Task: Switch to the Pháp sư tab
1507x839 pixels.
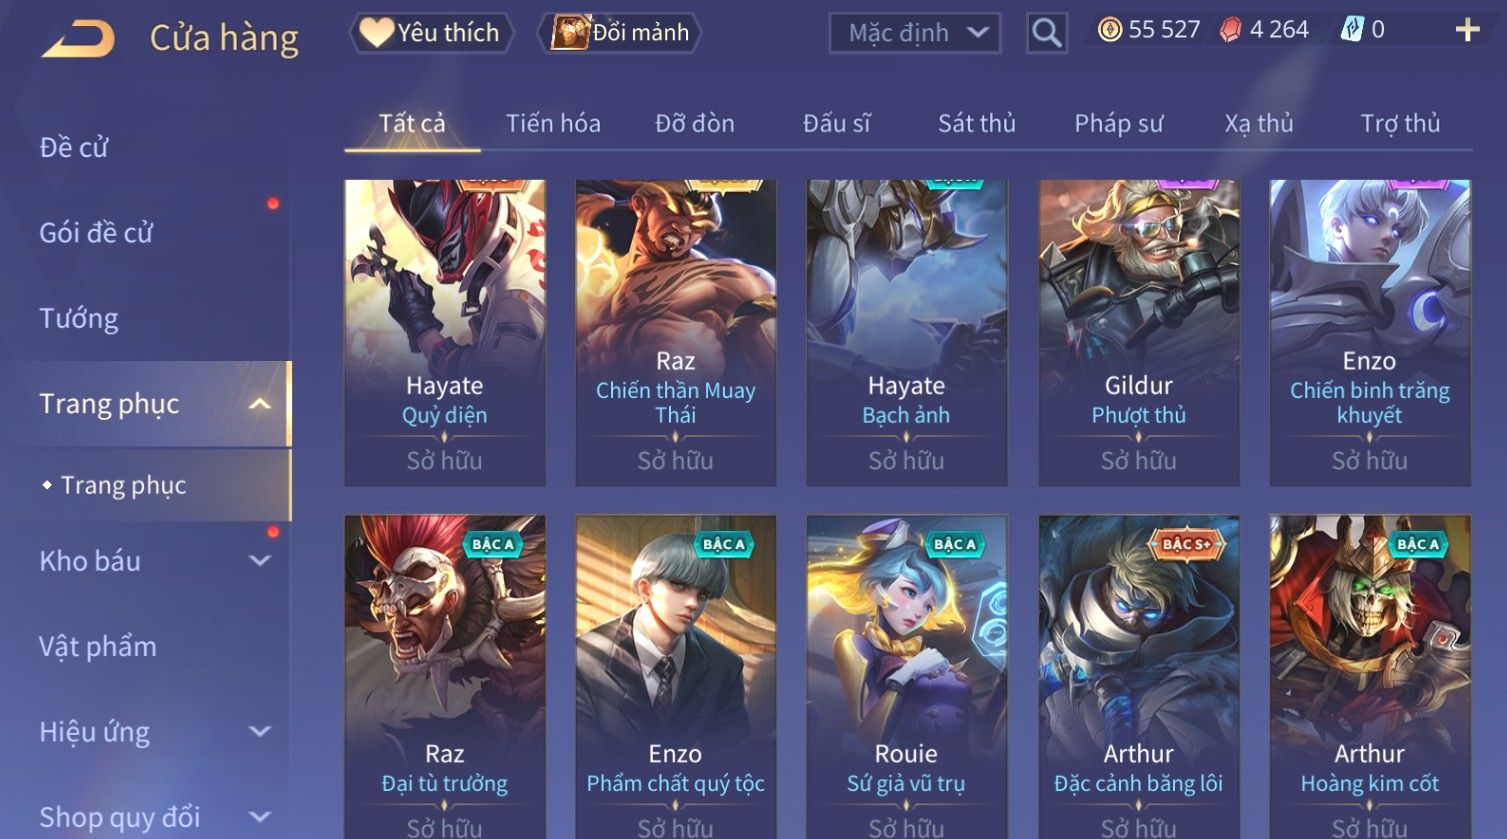Action: pos(1118,123)
